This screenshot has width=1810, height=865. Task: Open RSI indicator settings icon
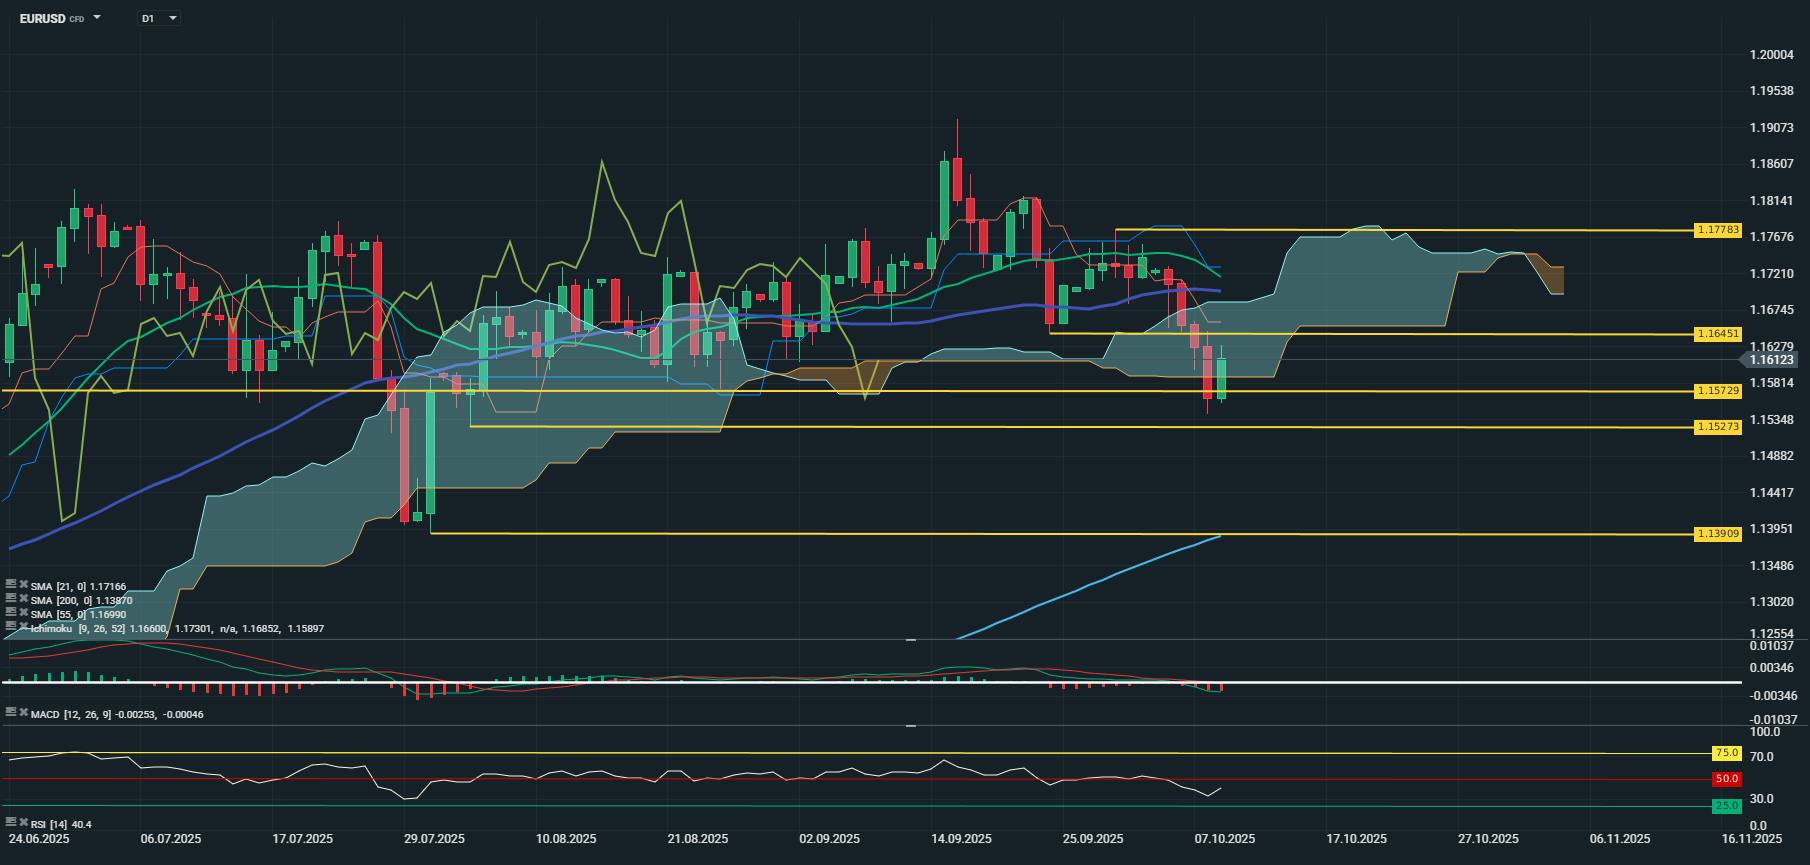tap(11, 822)
